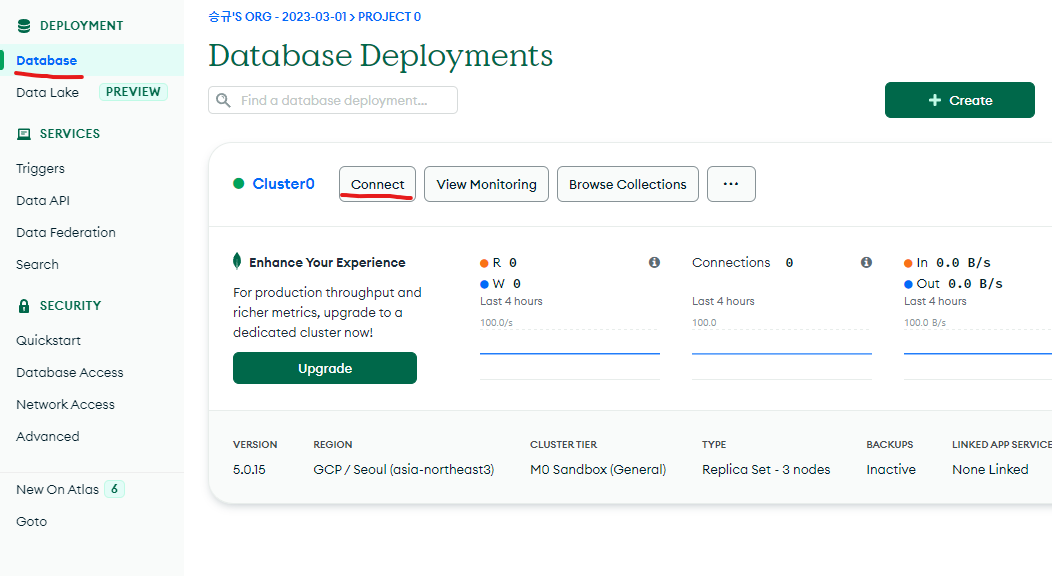Click the Database Deployments heading
Image resolution: width=1052 pixels, height=576 pixels.
coord(380,56)
